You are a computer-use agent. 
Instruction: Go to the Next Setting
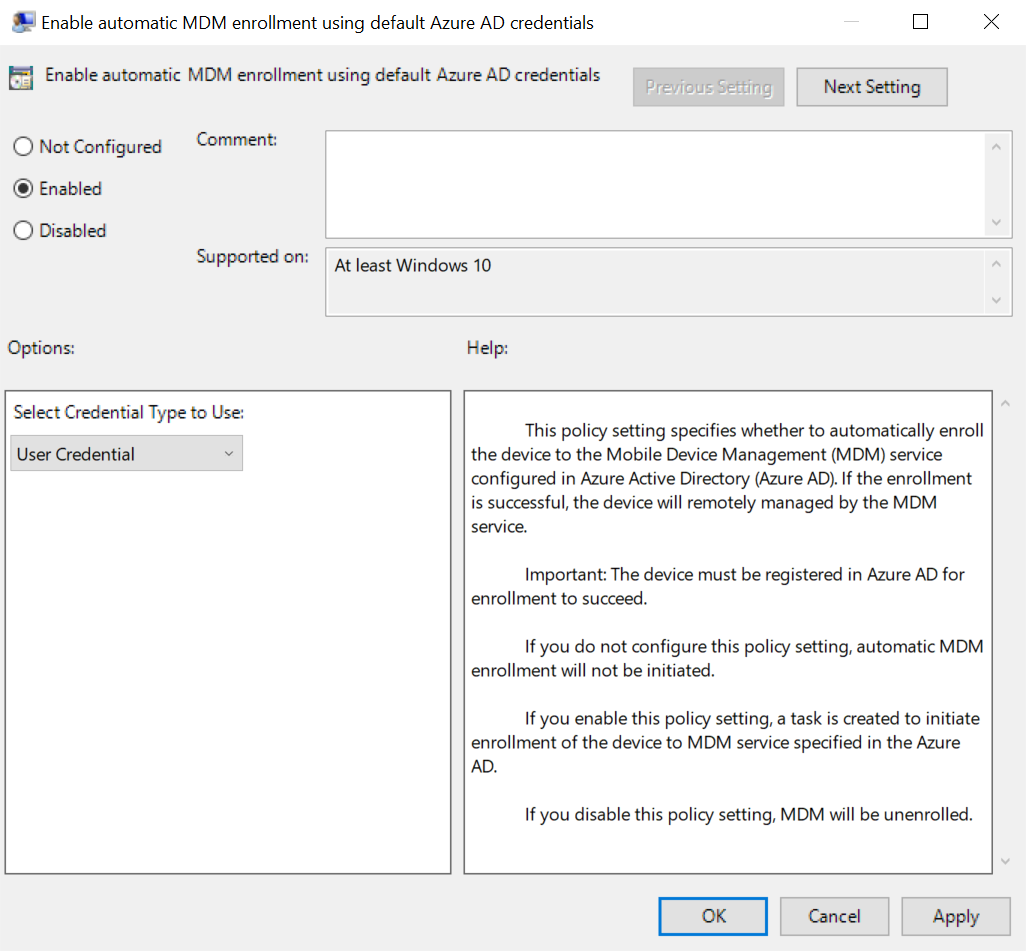(872, 87)
